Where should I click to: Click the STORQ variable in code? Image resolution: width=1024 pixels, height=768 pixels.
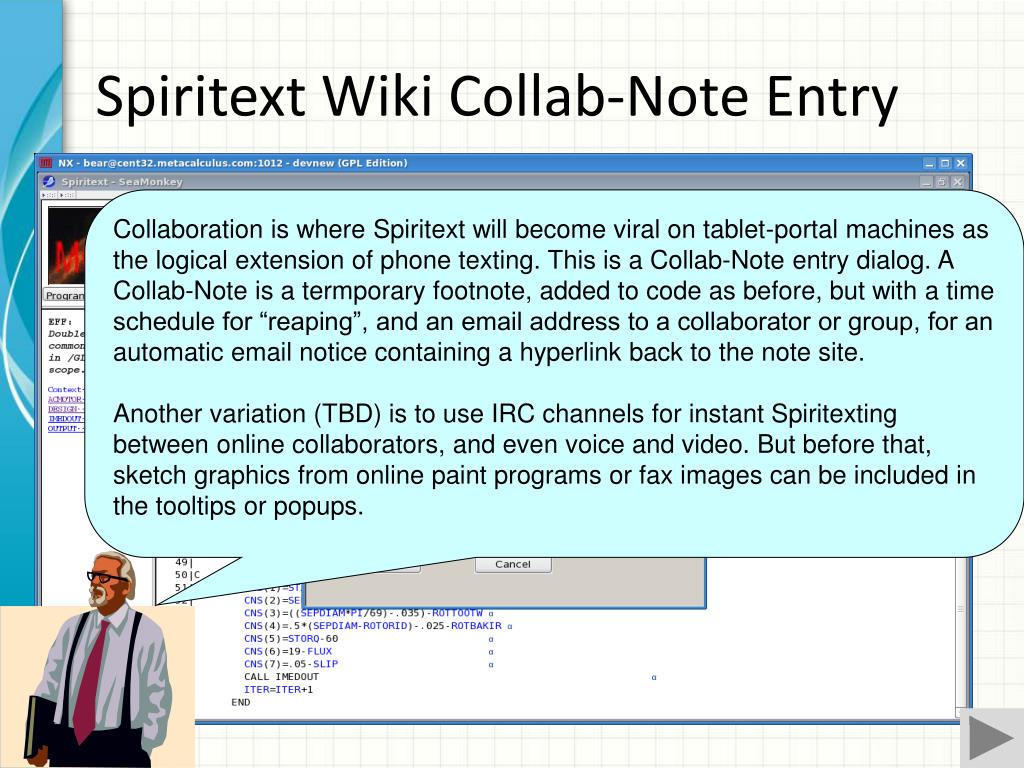[304, 638]
